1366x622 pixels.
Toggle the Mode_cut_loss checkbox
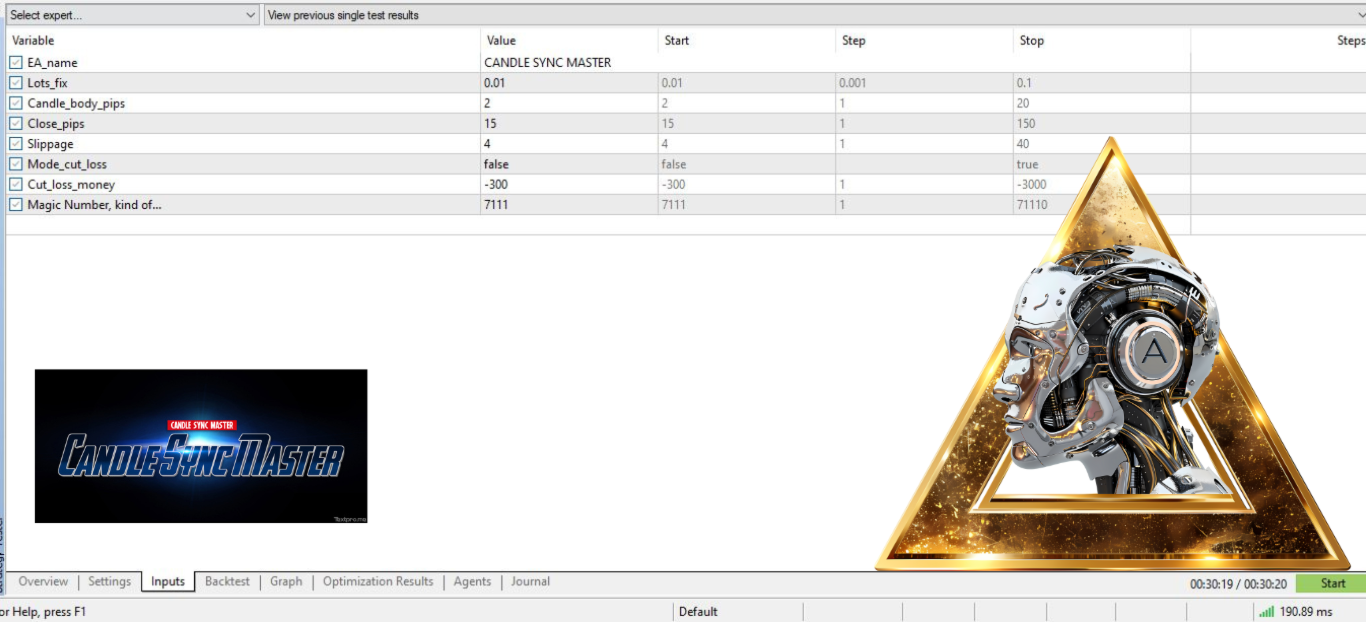16,164
